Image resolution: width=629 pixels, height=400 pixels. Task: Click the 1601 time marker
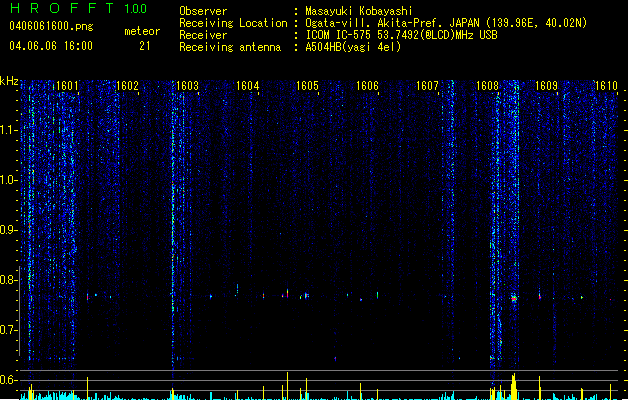(x=67, y=86)
